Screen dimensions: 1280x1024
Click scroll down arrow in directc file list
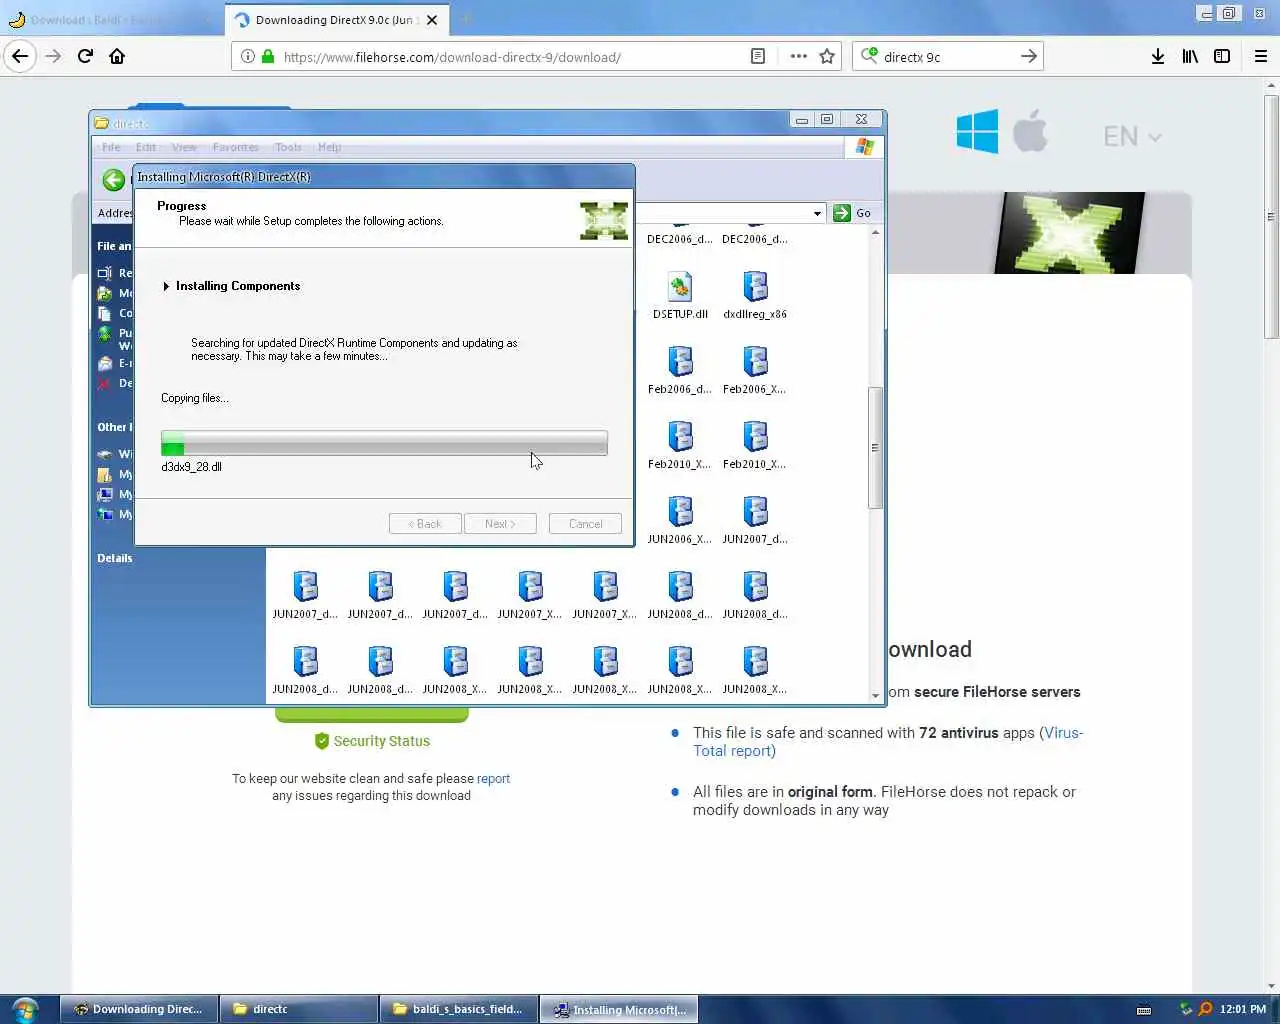[x=875, y=695]
